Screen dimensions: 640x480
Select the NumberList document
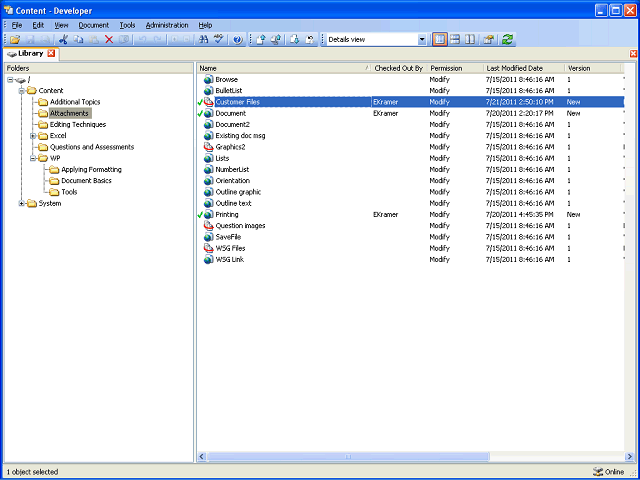(232, 169)
